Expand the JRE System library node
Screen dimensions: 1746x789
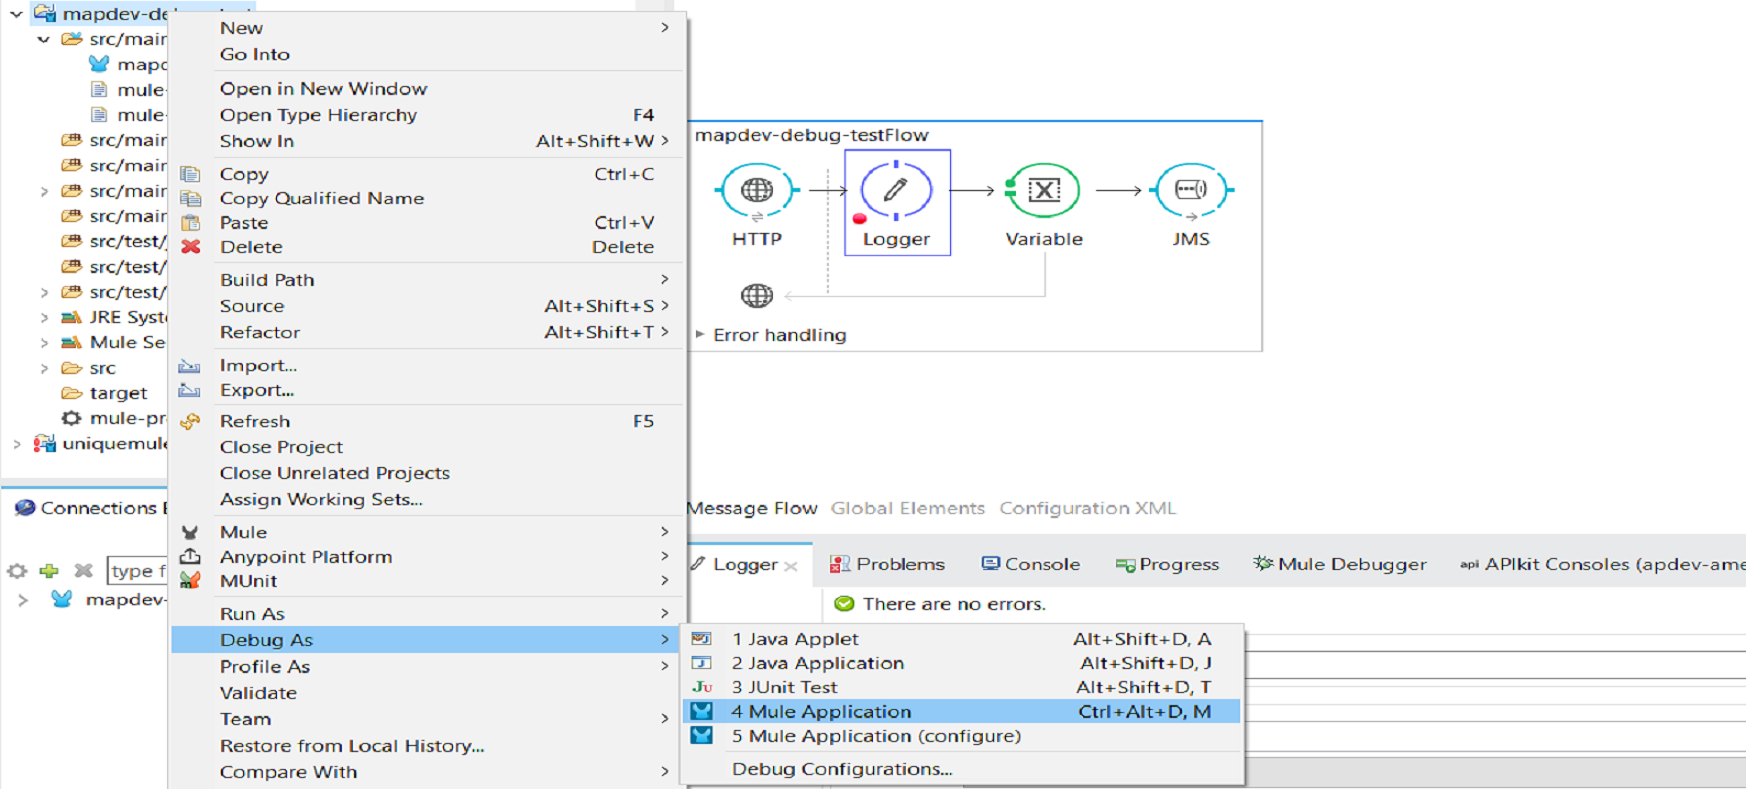point(44,318)
